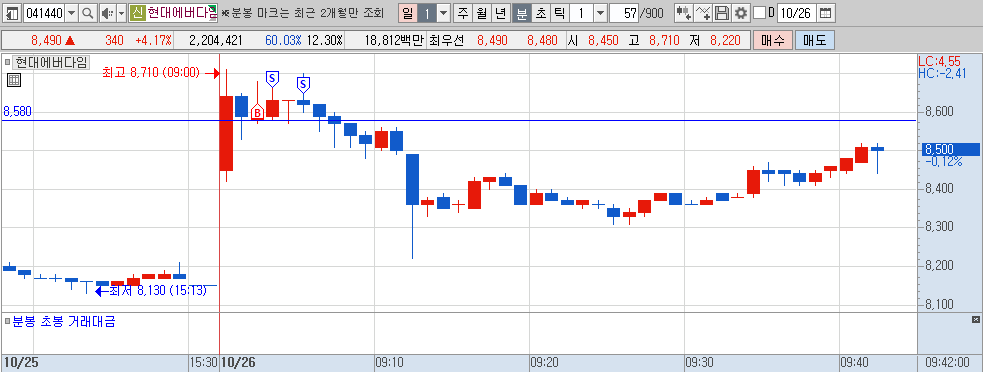The image size is (983, 372).
Task: Click the red B buy marker on chart
Action: point(257,113)
